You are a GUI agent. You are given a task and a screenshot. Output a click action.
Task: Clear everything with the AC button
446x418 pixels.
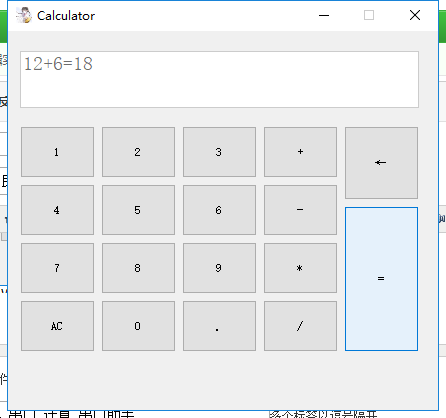pyautogui.click(x=57, y=326)
